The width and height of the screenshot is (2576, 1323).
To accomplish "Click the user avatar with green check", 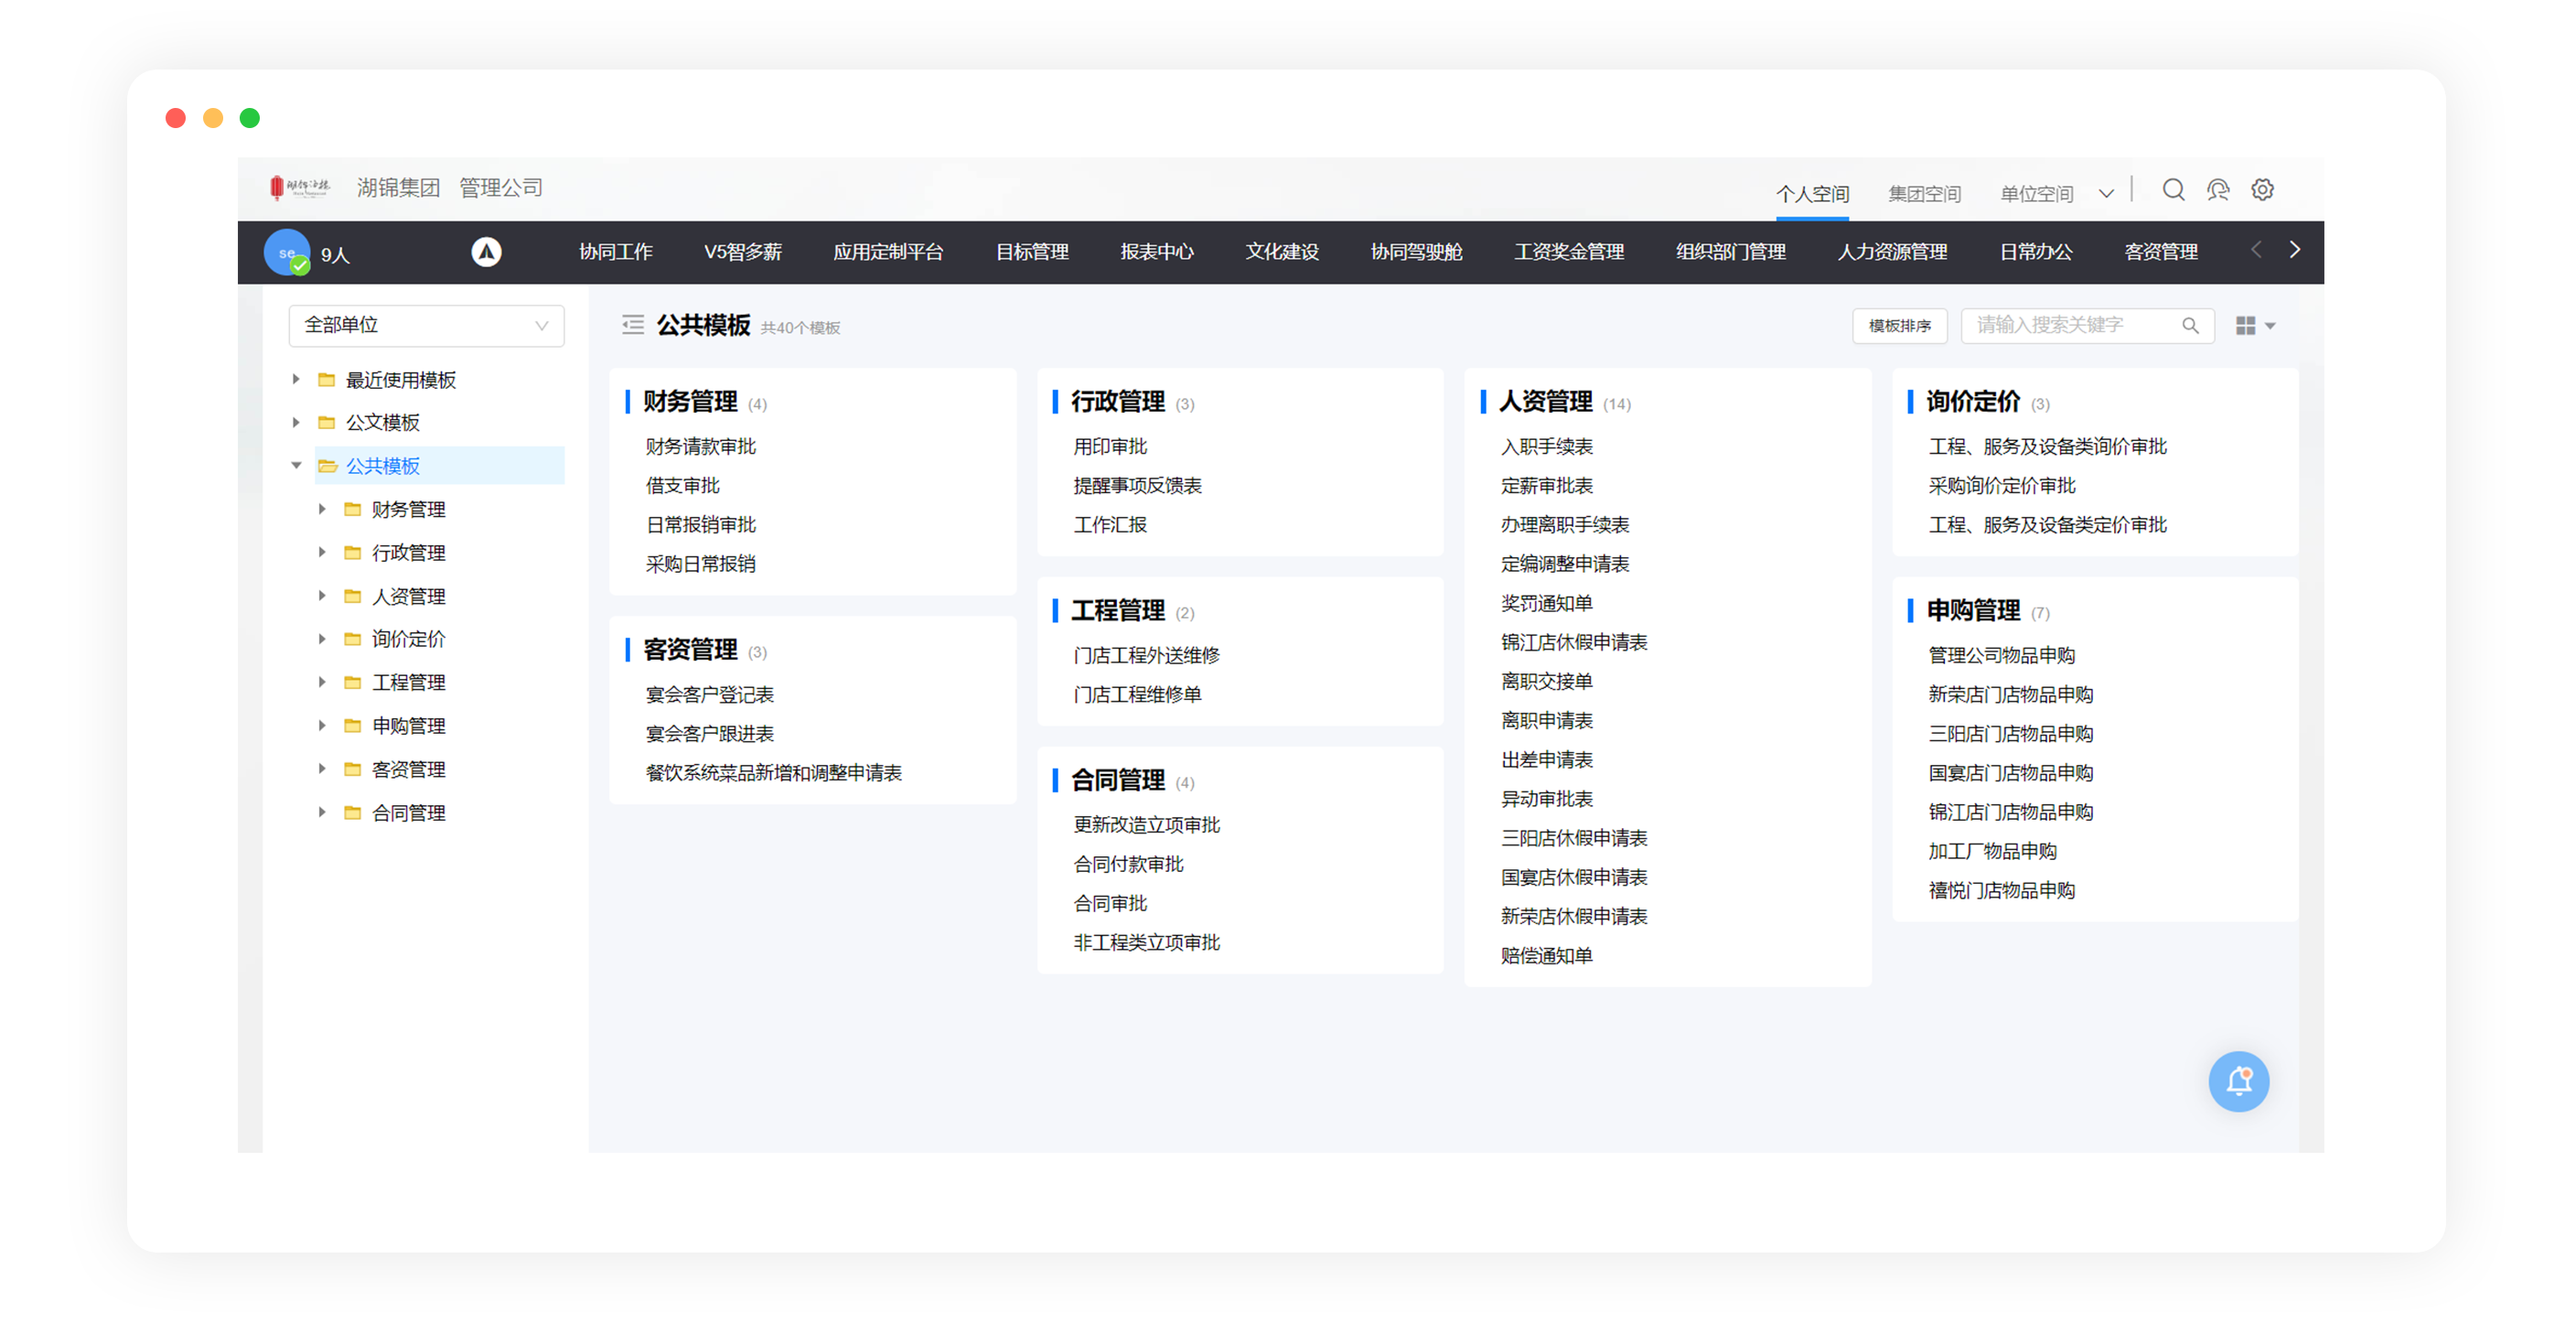I will (x=287, y=253).
